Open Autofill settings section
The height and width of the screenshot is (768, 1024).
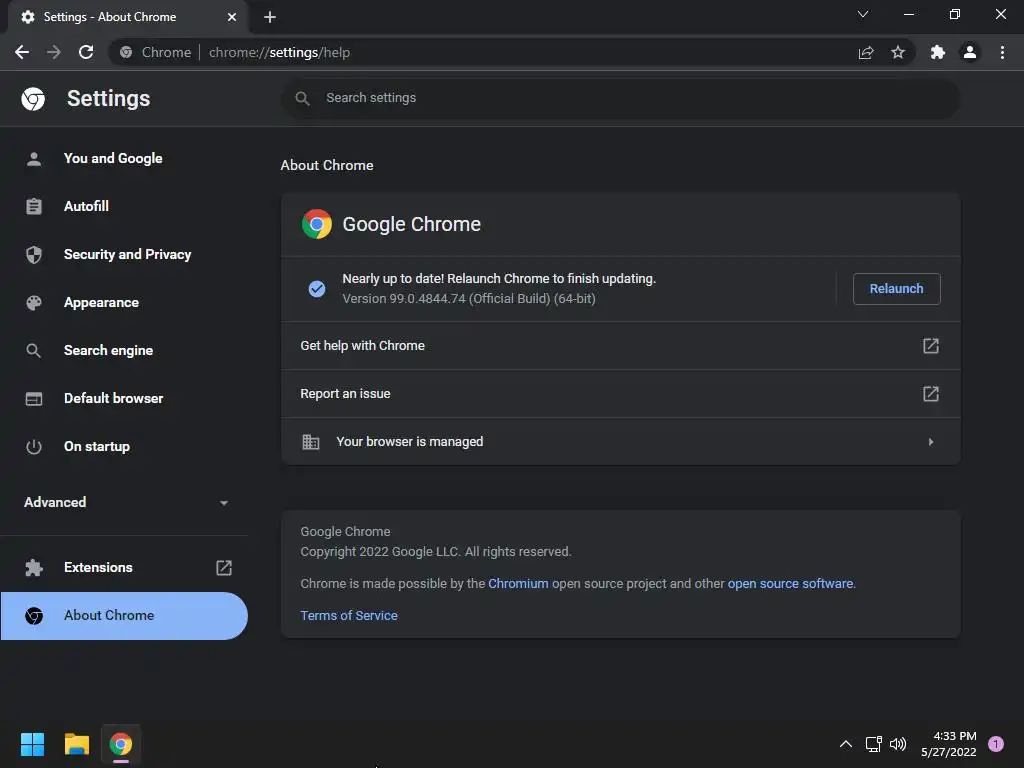[124, 206]
